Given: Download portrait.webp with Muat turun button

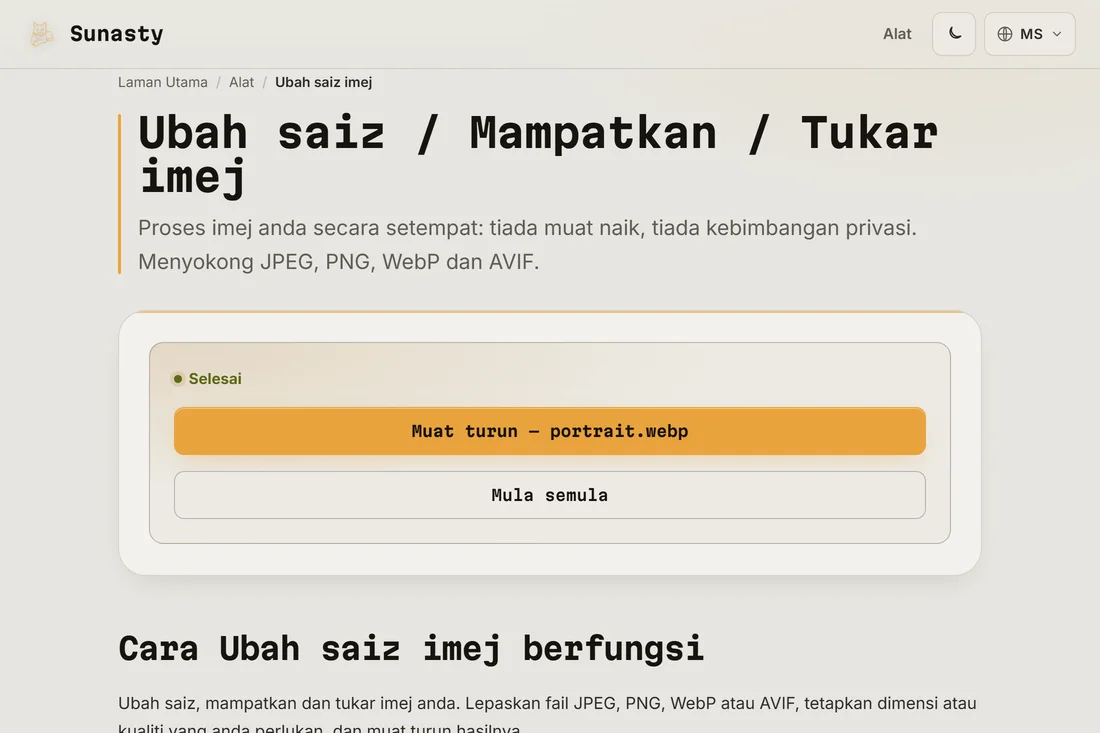Looking at the screenshot, I should [x=549, y=431].
